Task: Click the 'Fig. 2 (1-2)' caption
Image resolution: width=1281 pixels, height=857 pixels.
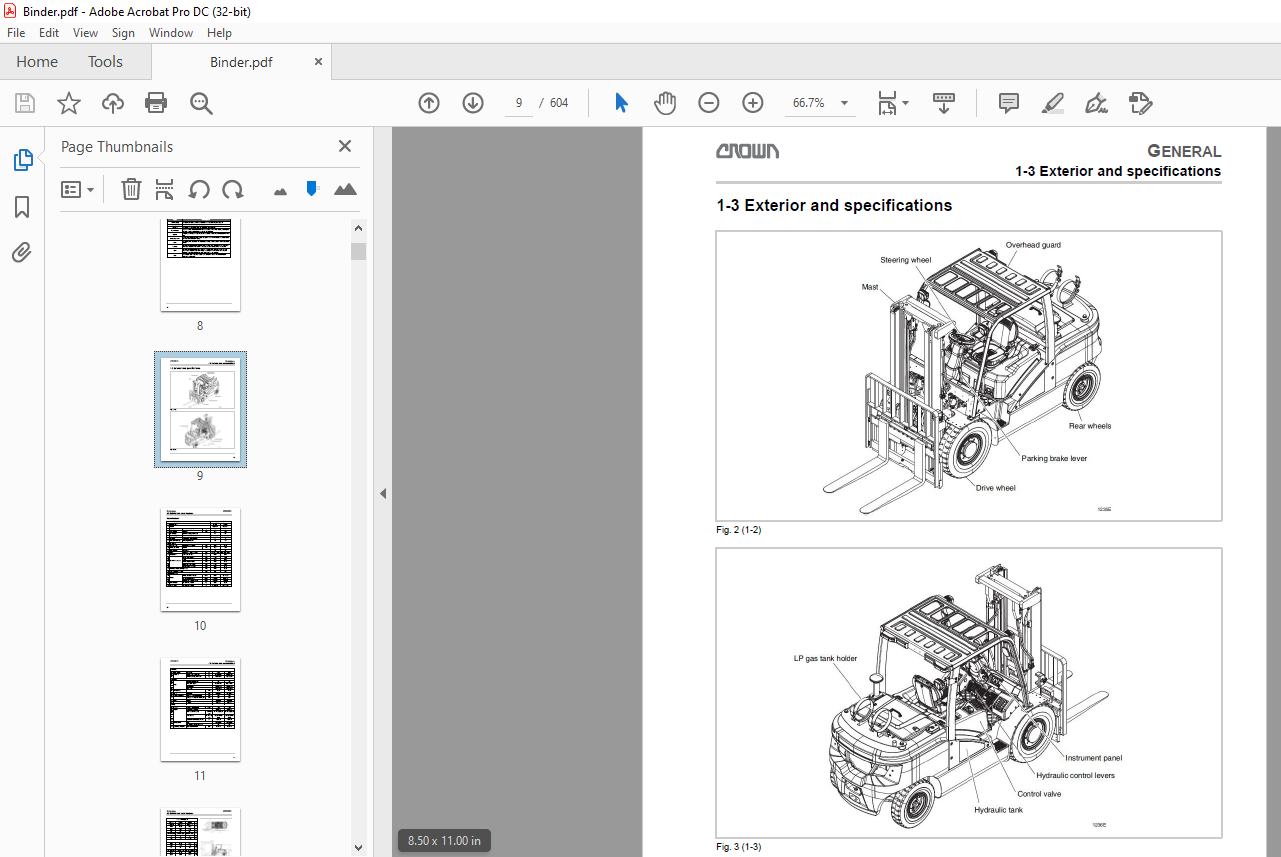Action: tap(739, 530)
